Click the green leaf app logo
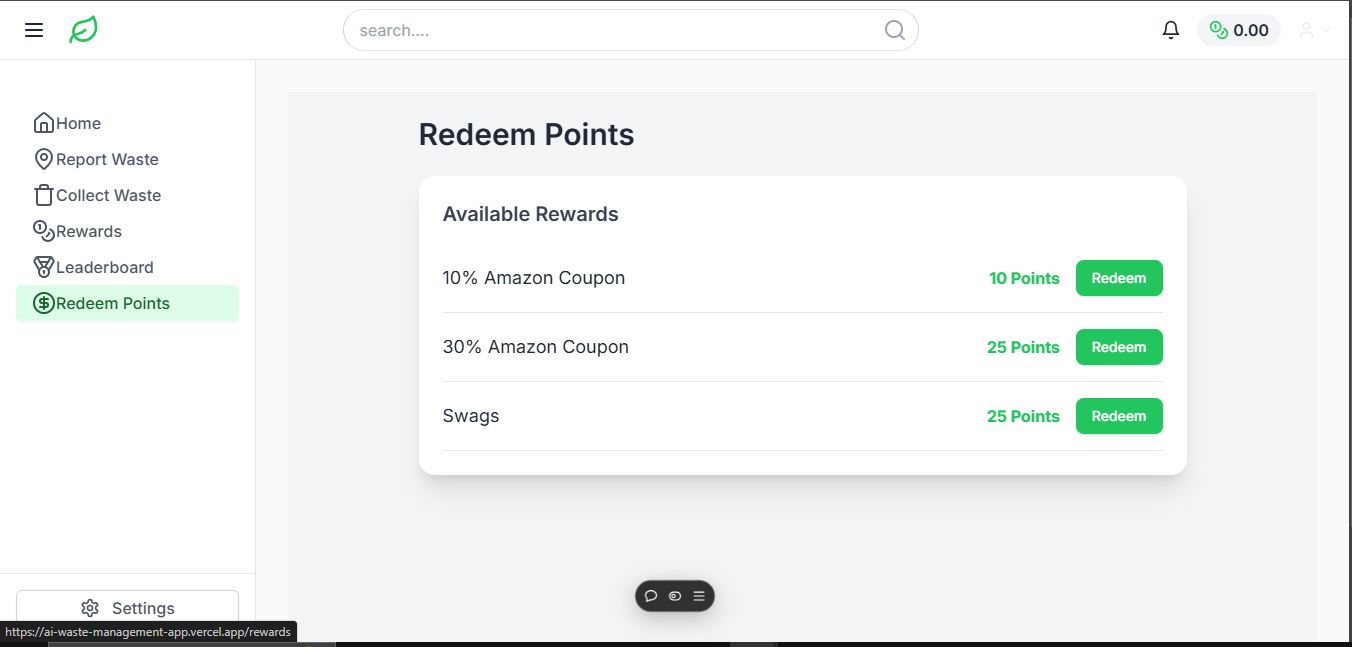The height and width of the screenshot is (647, 1352). (83, 29)
